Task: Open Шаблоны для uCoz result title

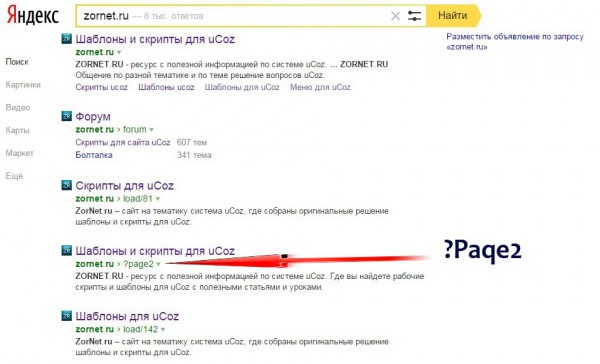Action: click(127, 316)
